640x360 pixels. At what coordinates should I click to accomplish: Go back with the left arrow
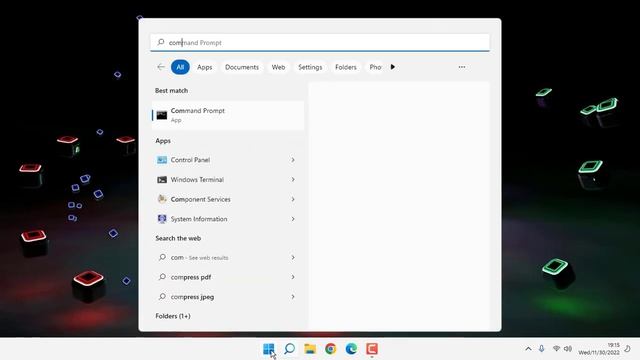click(161, 67)
